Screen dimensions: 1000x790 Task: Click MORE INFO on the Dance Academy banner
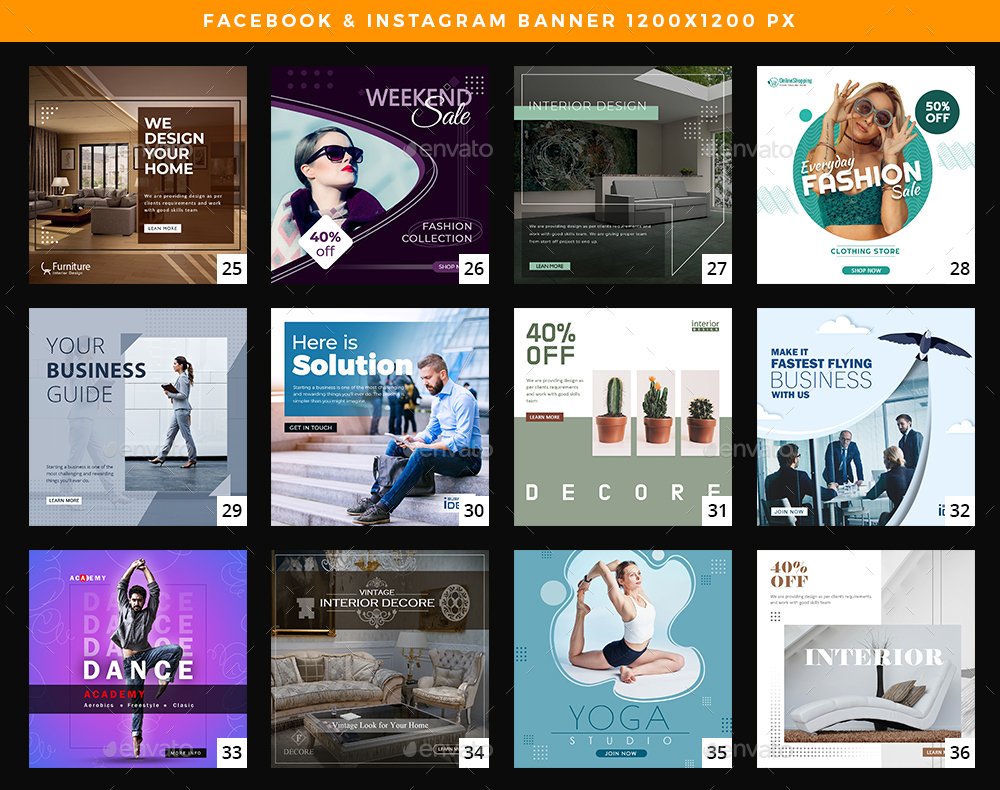186,753
